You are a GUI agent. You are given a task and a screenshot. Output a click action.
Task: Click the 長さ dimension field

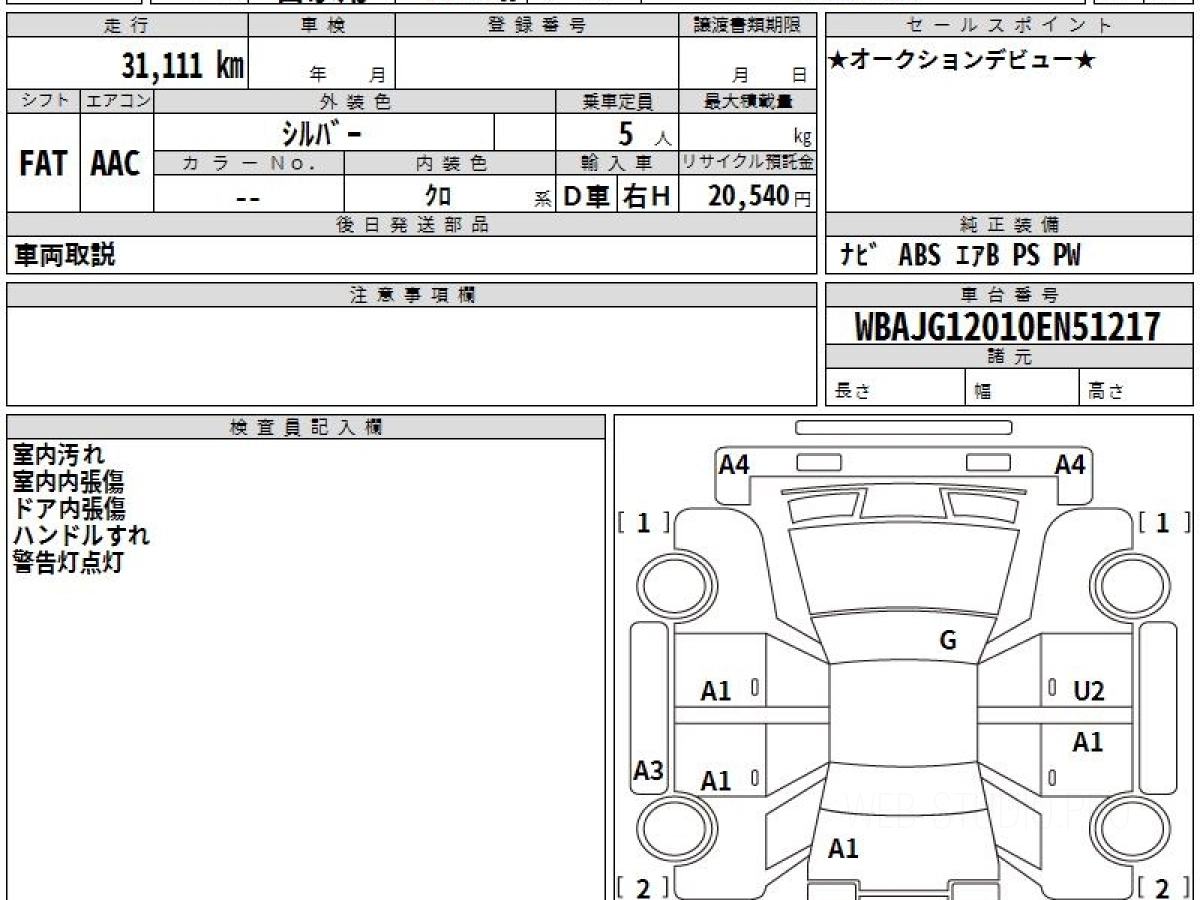(896, 388)
